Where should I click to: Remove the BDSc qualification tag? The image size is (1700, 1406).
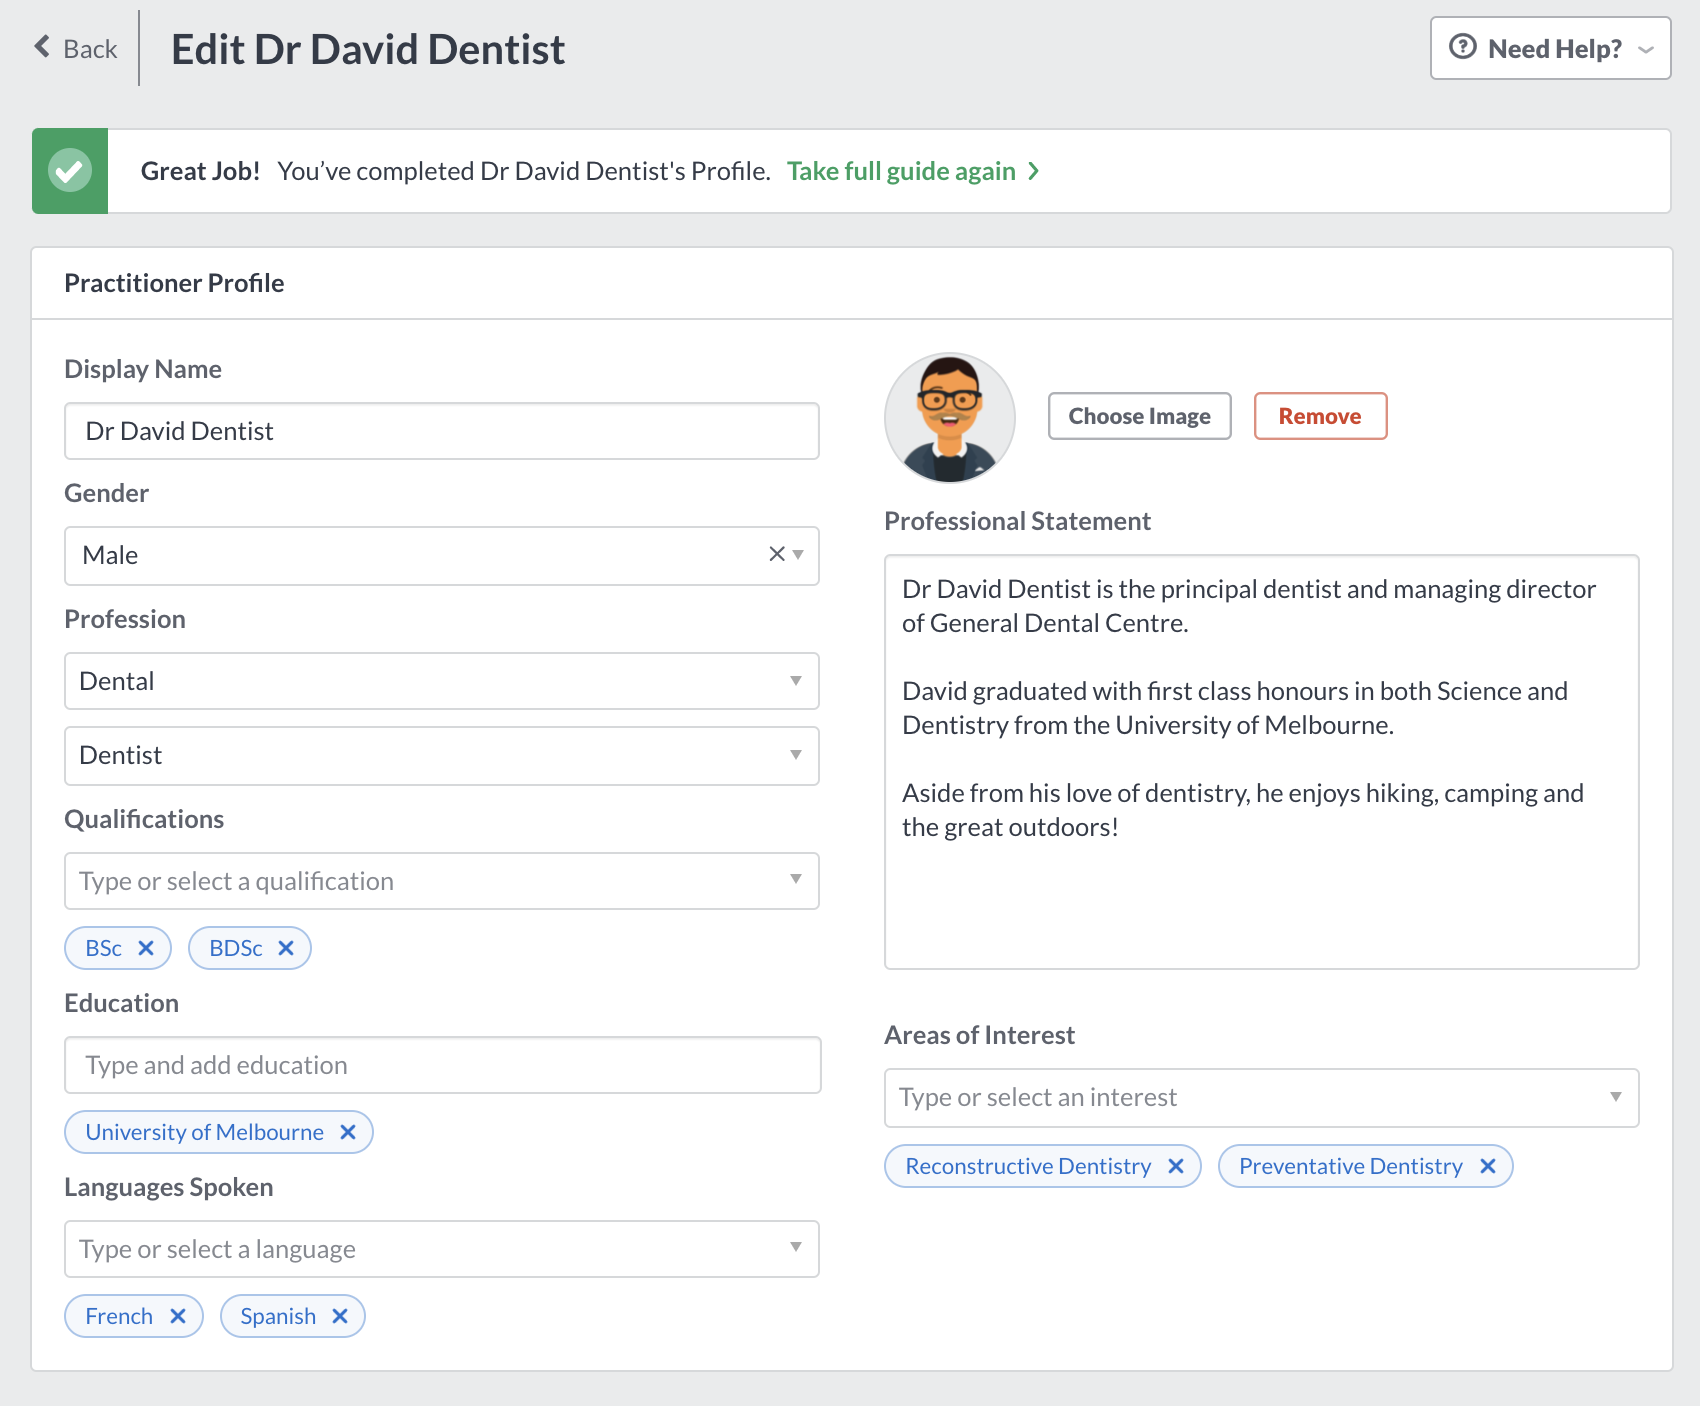(286, 948)
